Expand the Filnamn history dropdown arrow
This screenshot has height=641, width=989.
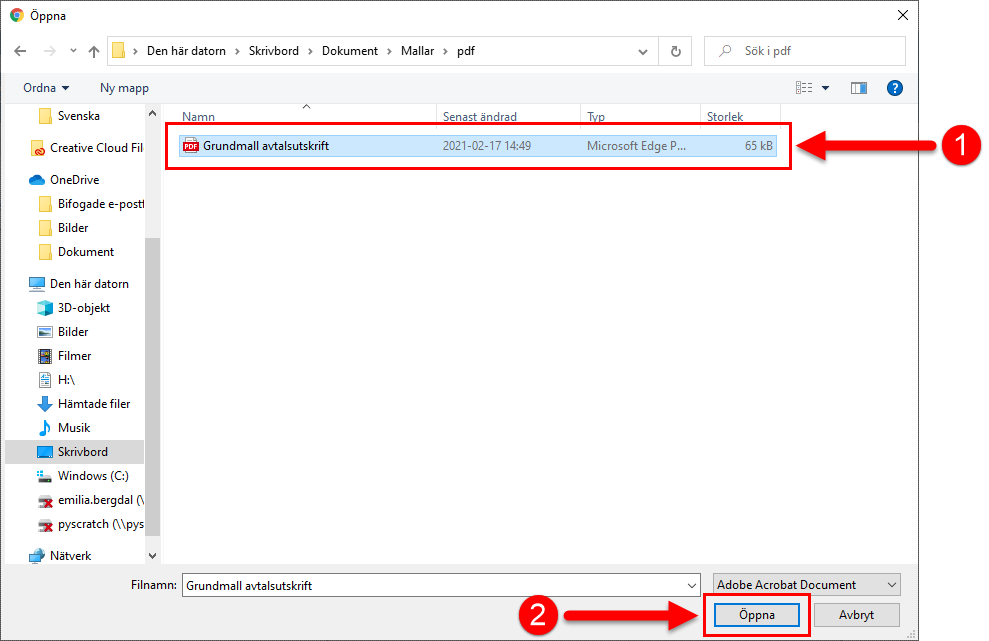692,585
